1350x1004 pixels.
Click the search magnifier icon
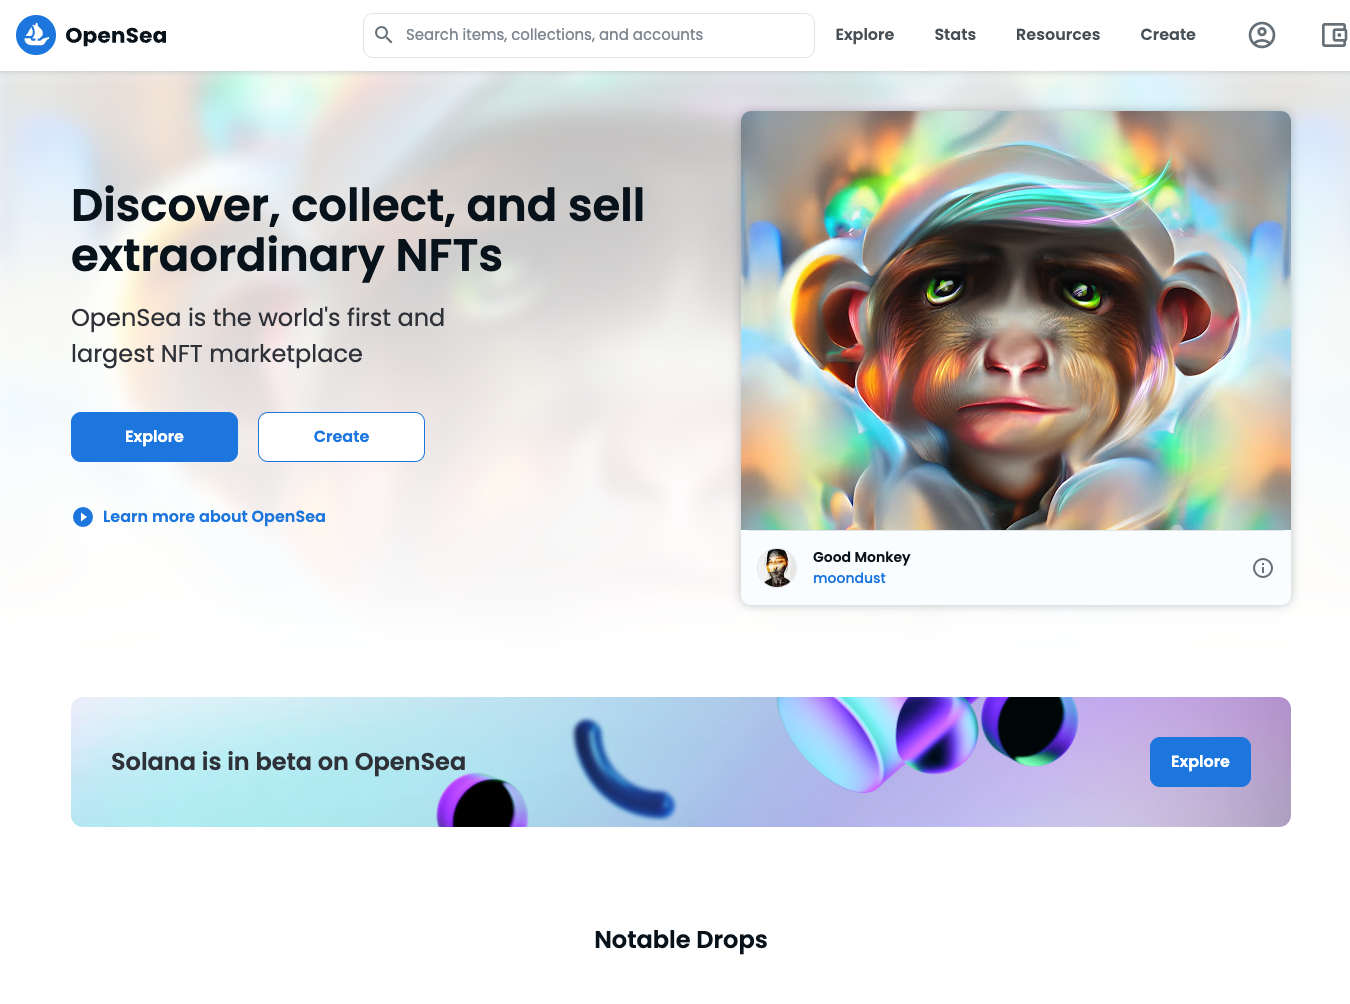click(x=383, y=35)
